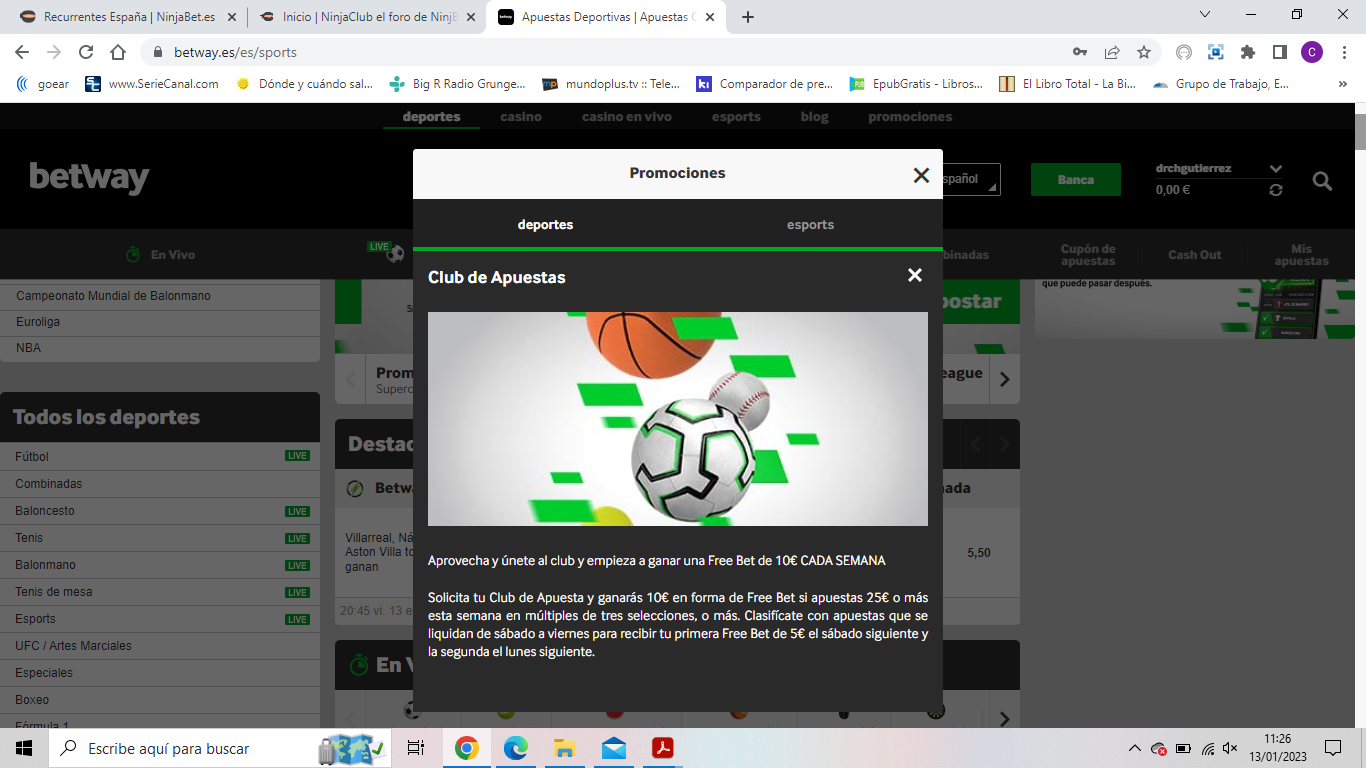The height and width of the screenshot is (768, 1366).
Task: Open Tenis in the sports list
Action: [160, 537]
